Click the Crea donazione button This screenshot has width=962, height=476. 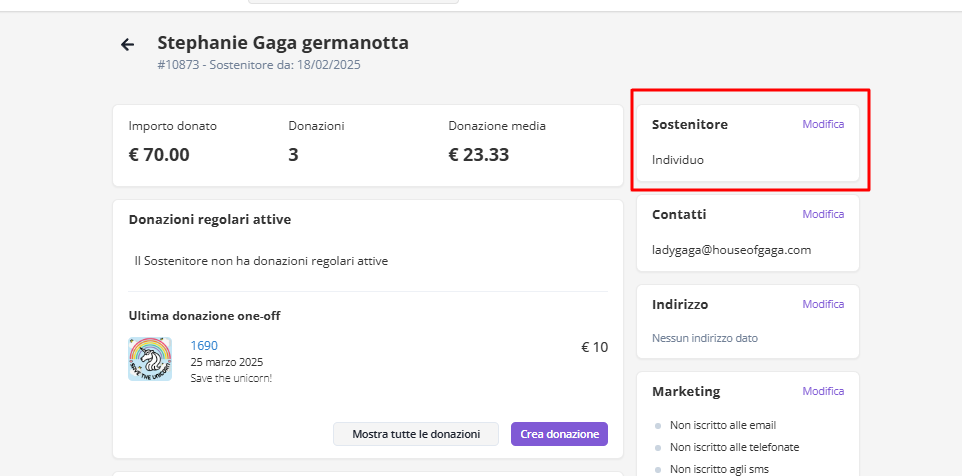click(x=559, y=434)
